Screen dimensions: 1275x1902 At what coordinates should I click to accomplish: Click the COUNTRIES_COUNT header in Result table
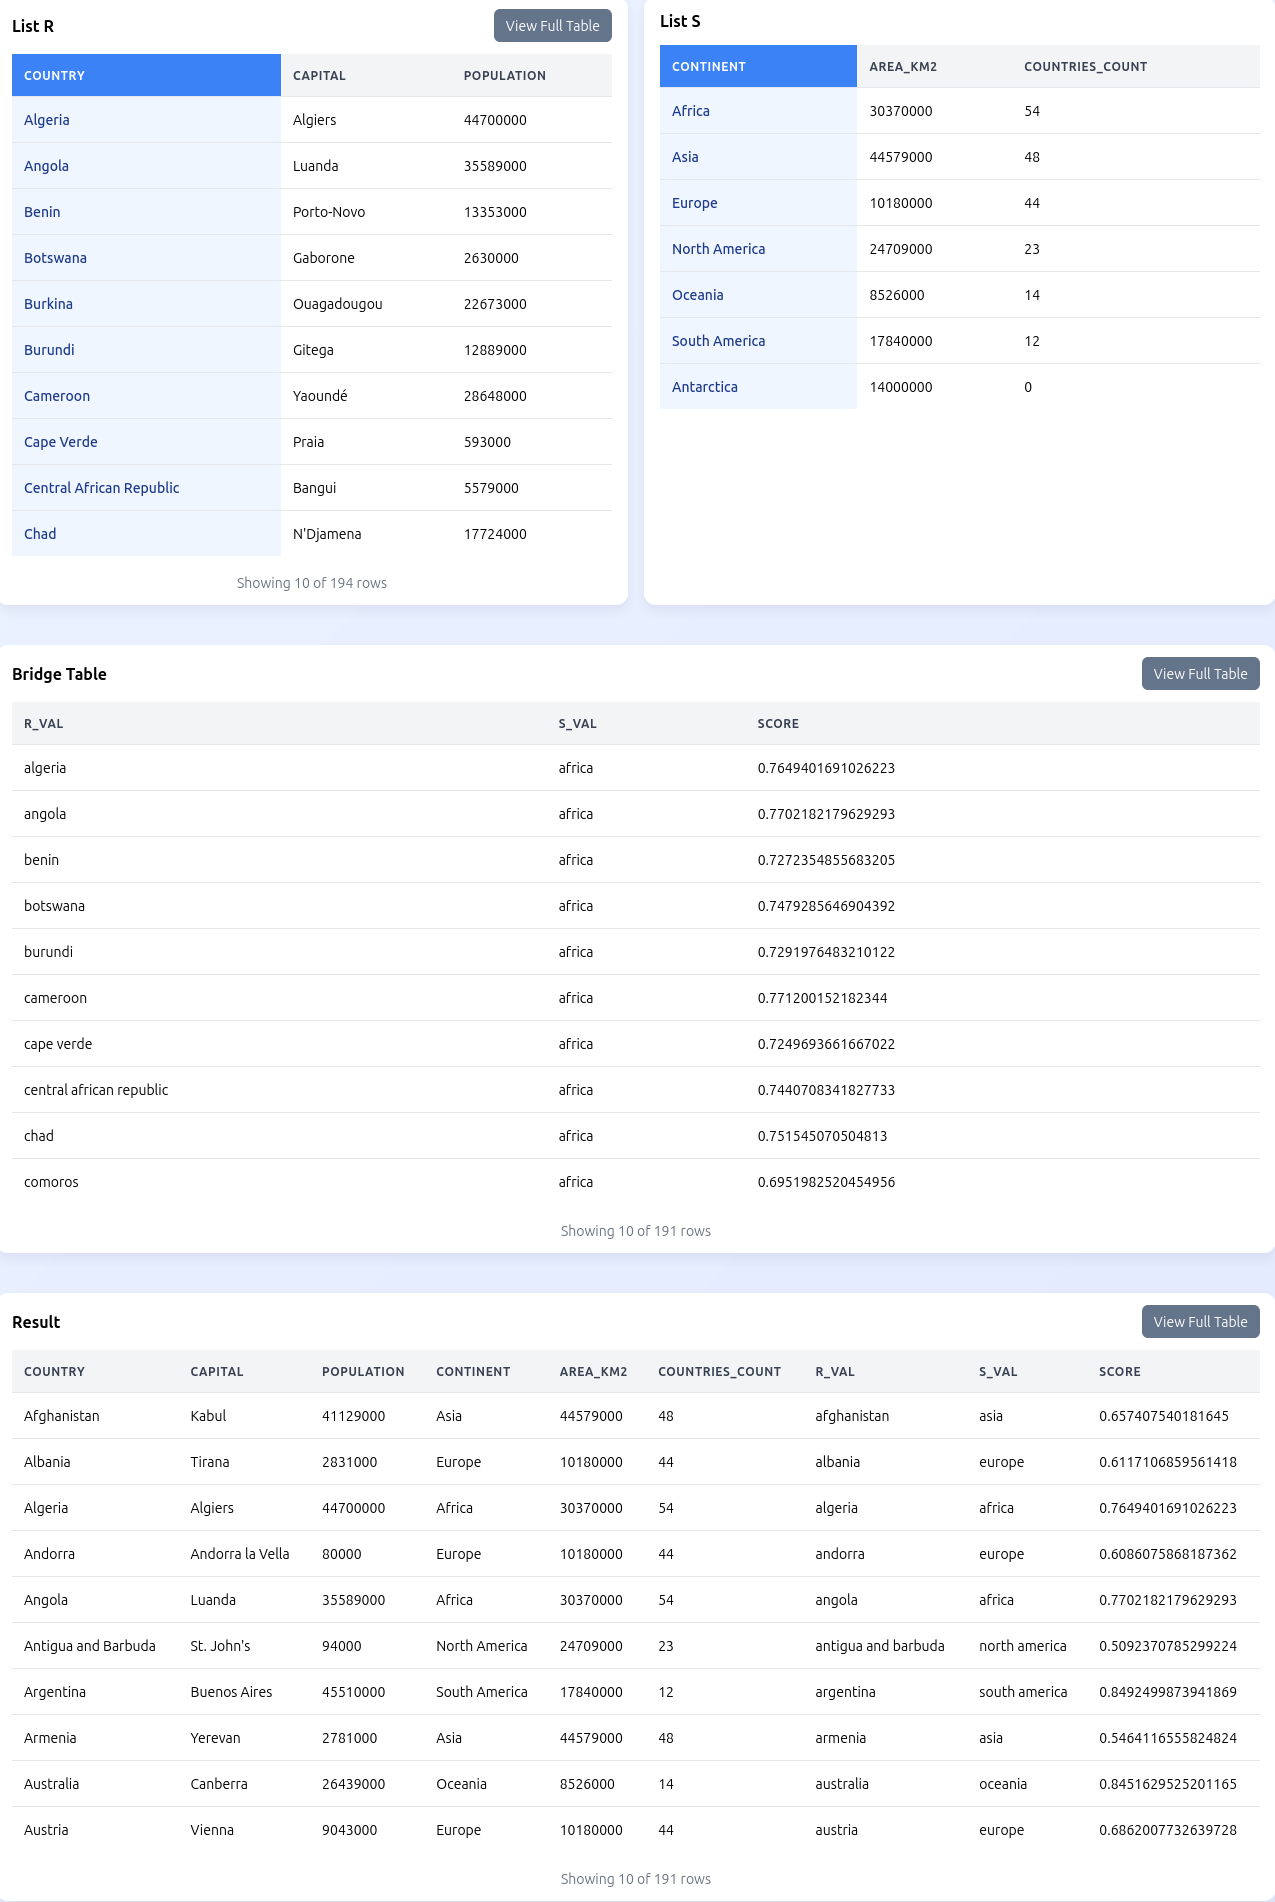coord(719,1372)
